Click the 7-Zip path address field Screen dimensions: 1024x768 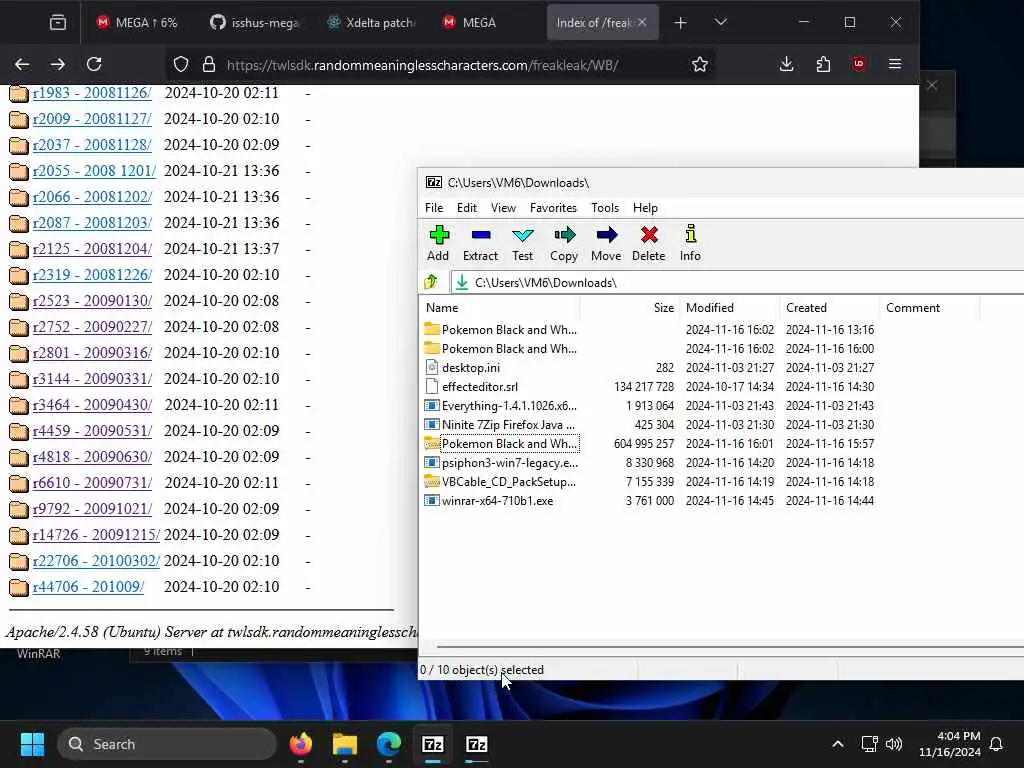click(x=738, y=282)
